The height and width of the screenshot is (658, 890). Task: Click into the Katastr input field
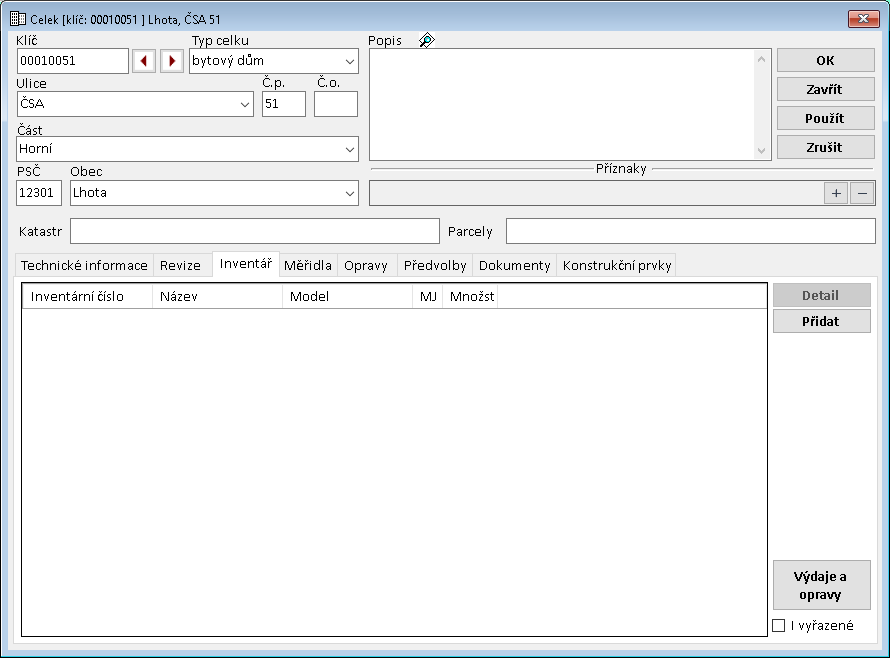click(x=254, y=231)
